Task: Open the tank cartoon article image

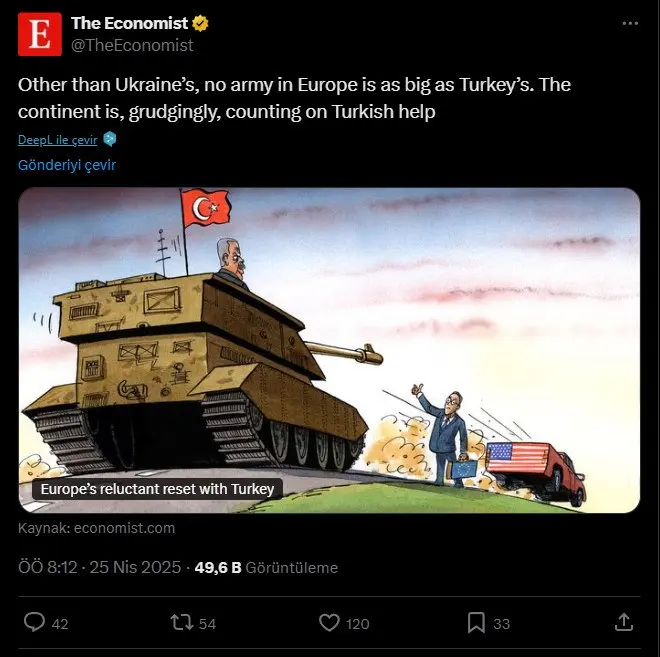Action: point(329,350)
